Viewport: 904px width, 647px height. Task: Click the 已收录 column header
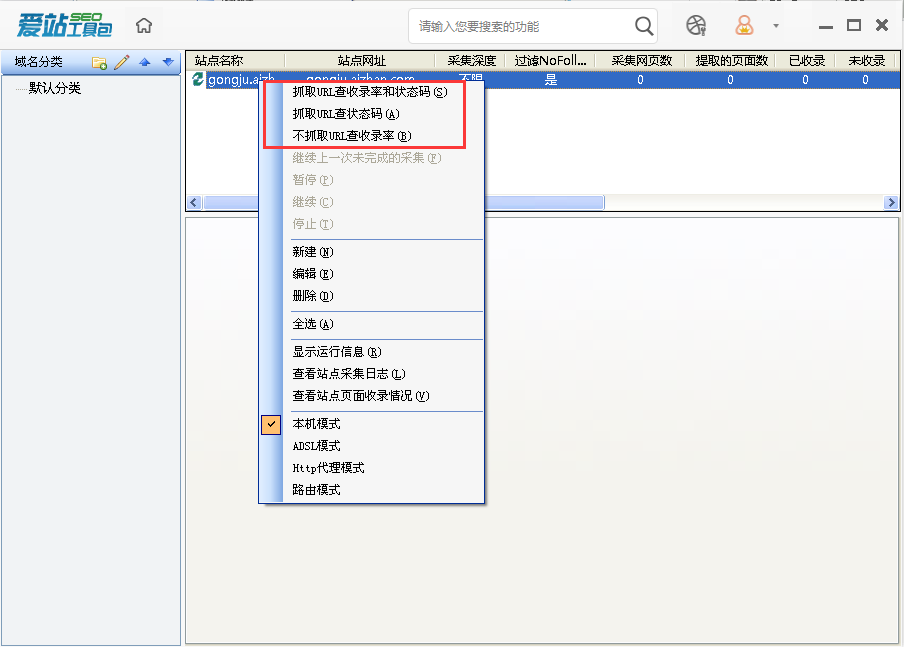point(805,61)
